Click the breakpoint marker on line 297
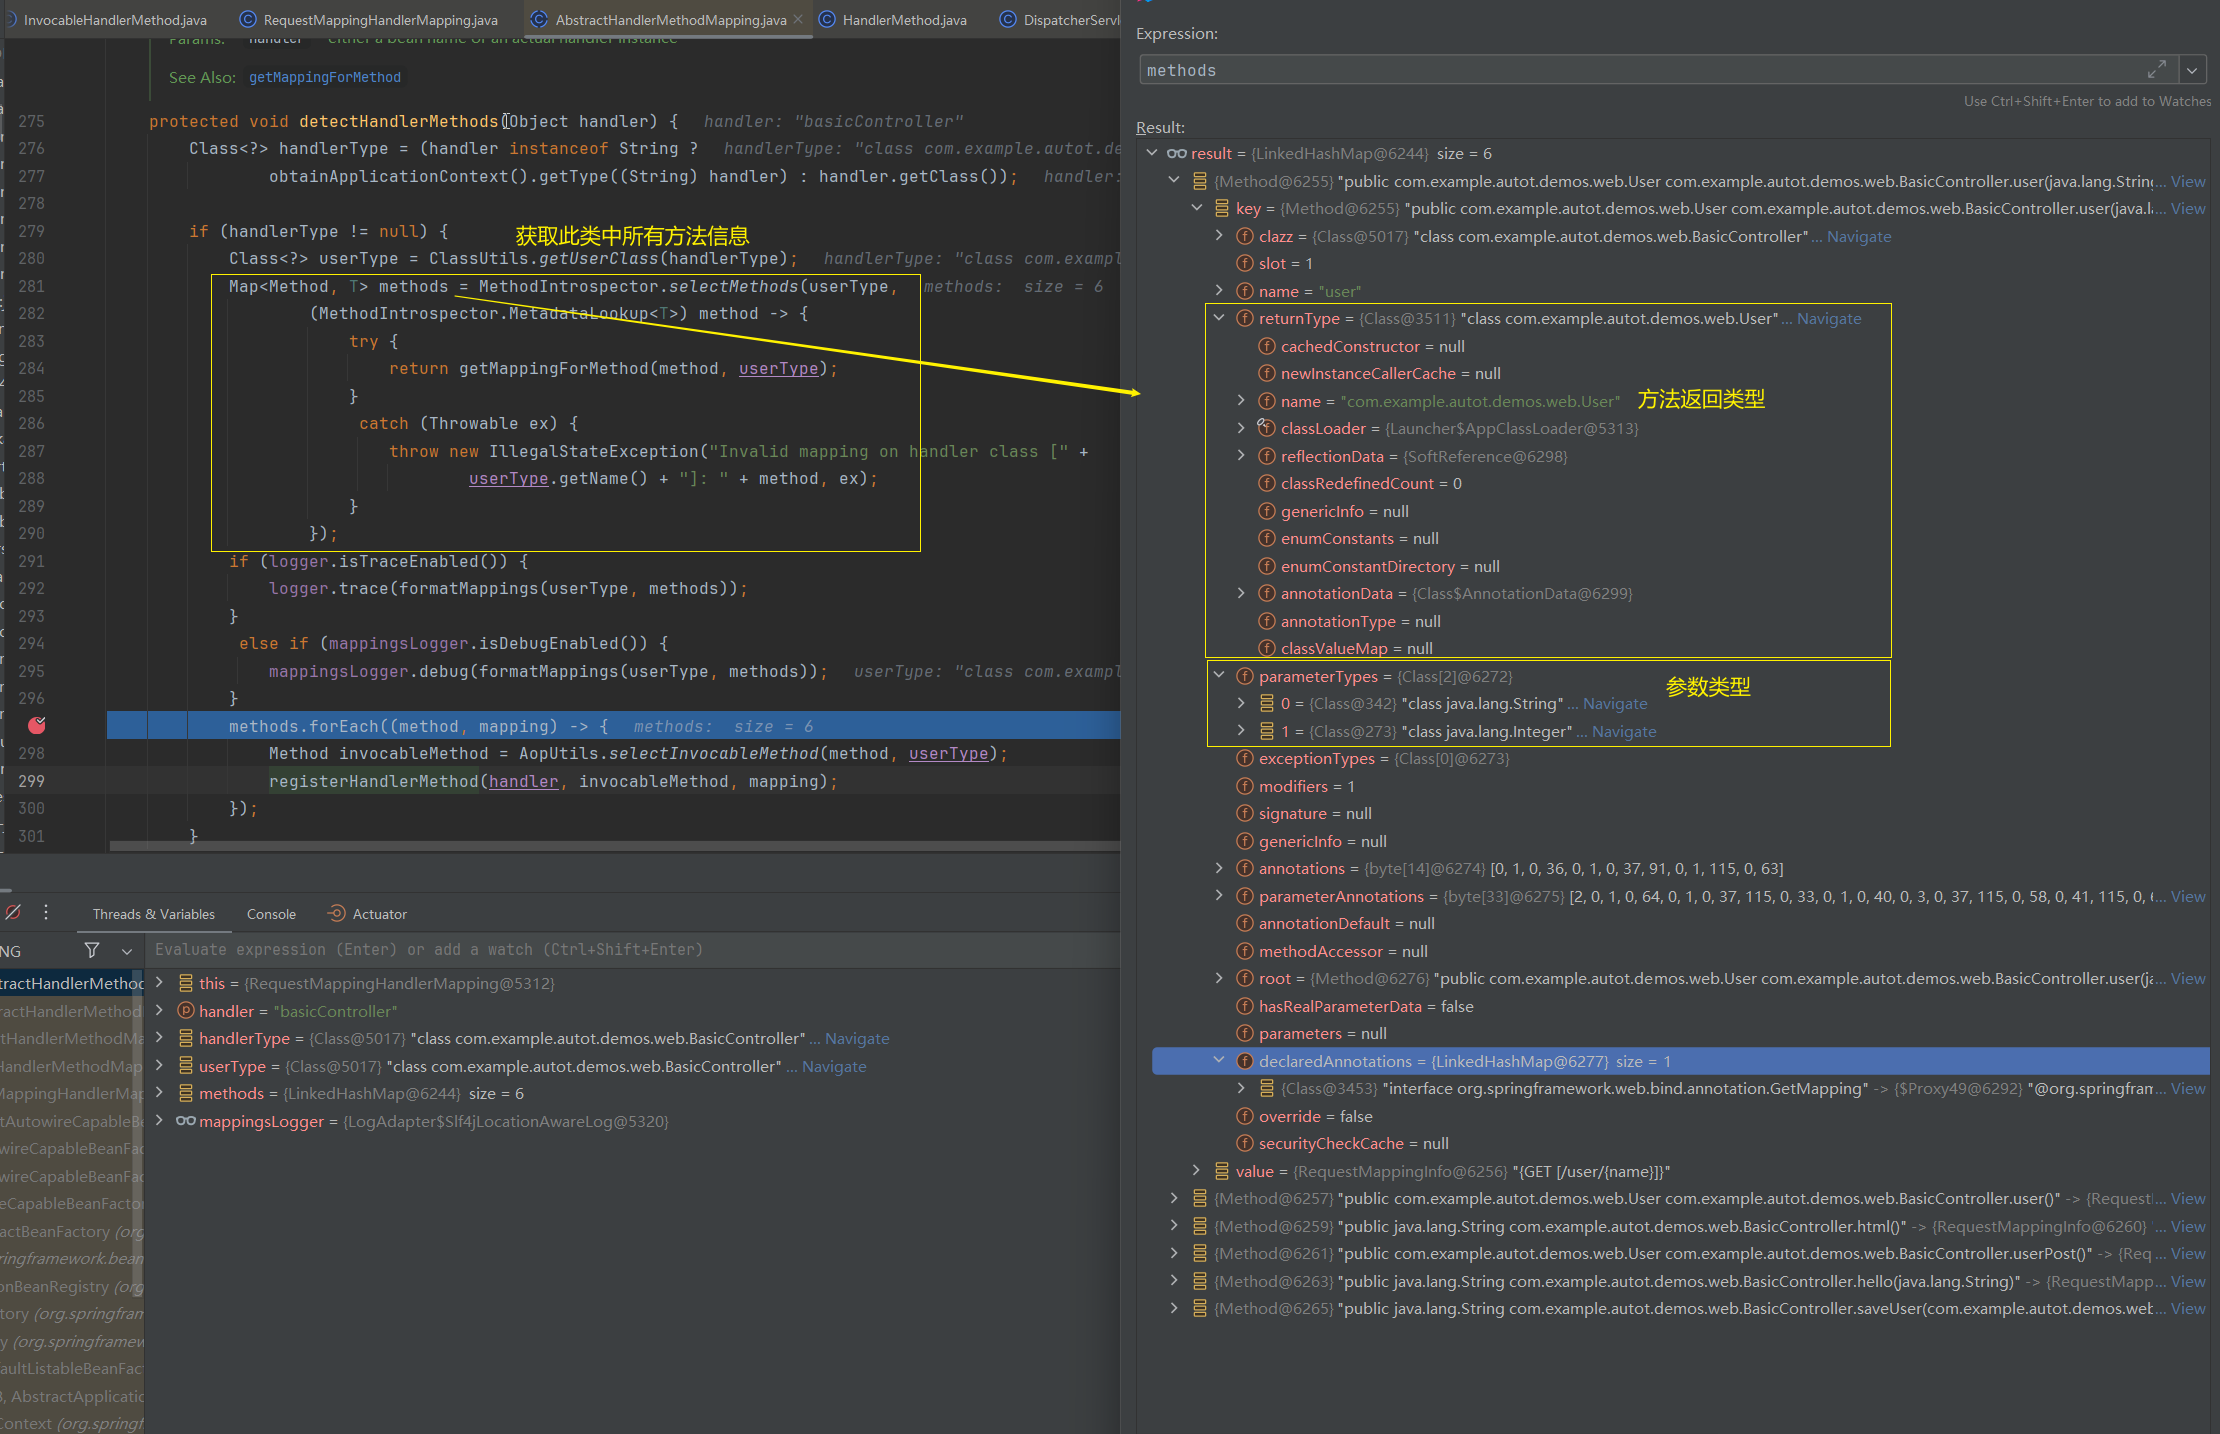2220x1434 pixels. (37, 725)
